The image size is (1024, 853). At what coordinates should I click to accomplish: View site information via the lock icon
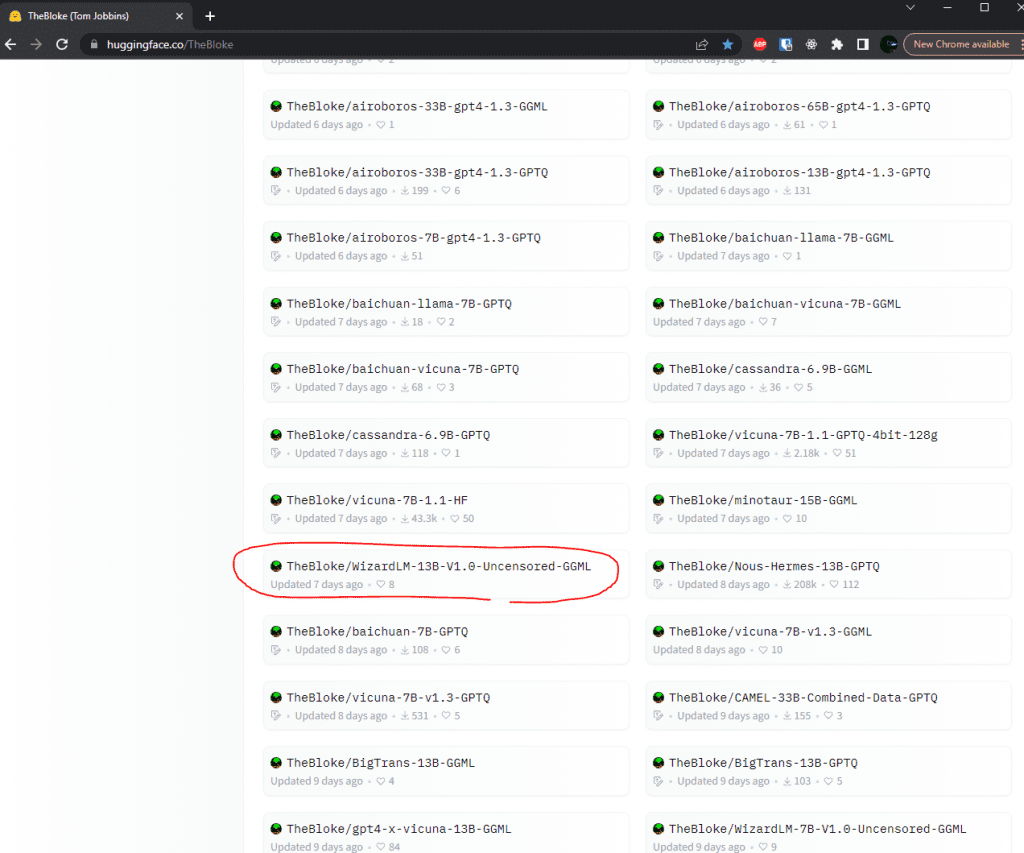pos(94,44)
